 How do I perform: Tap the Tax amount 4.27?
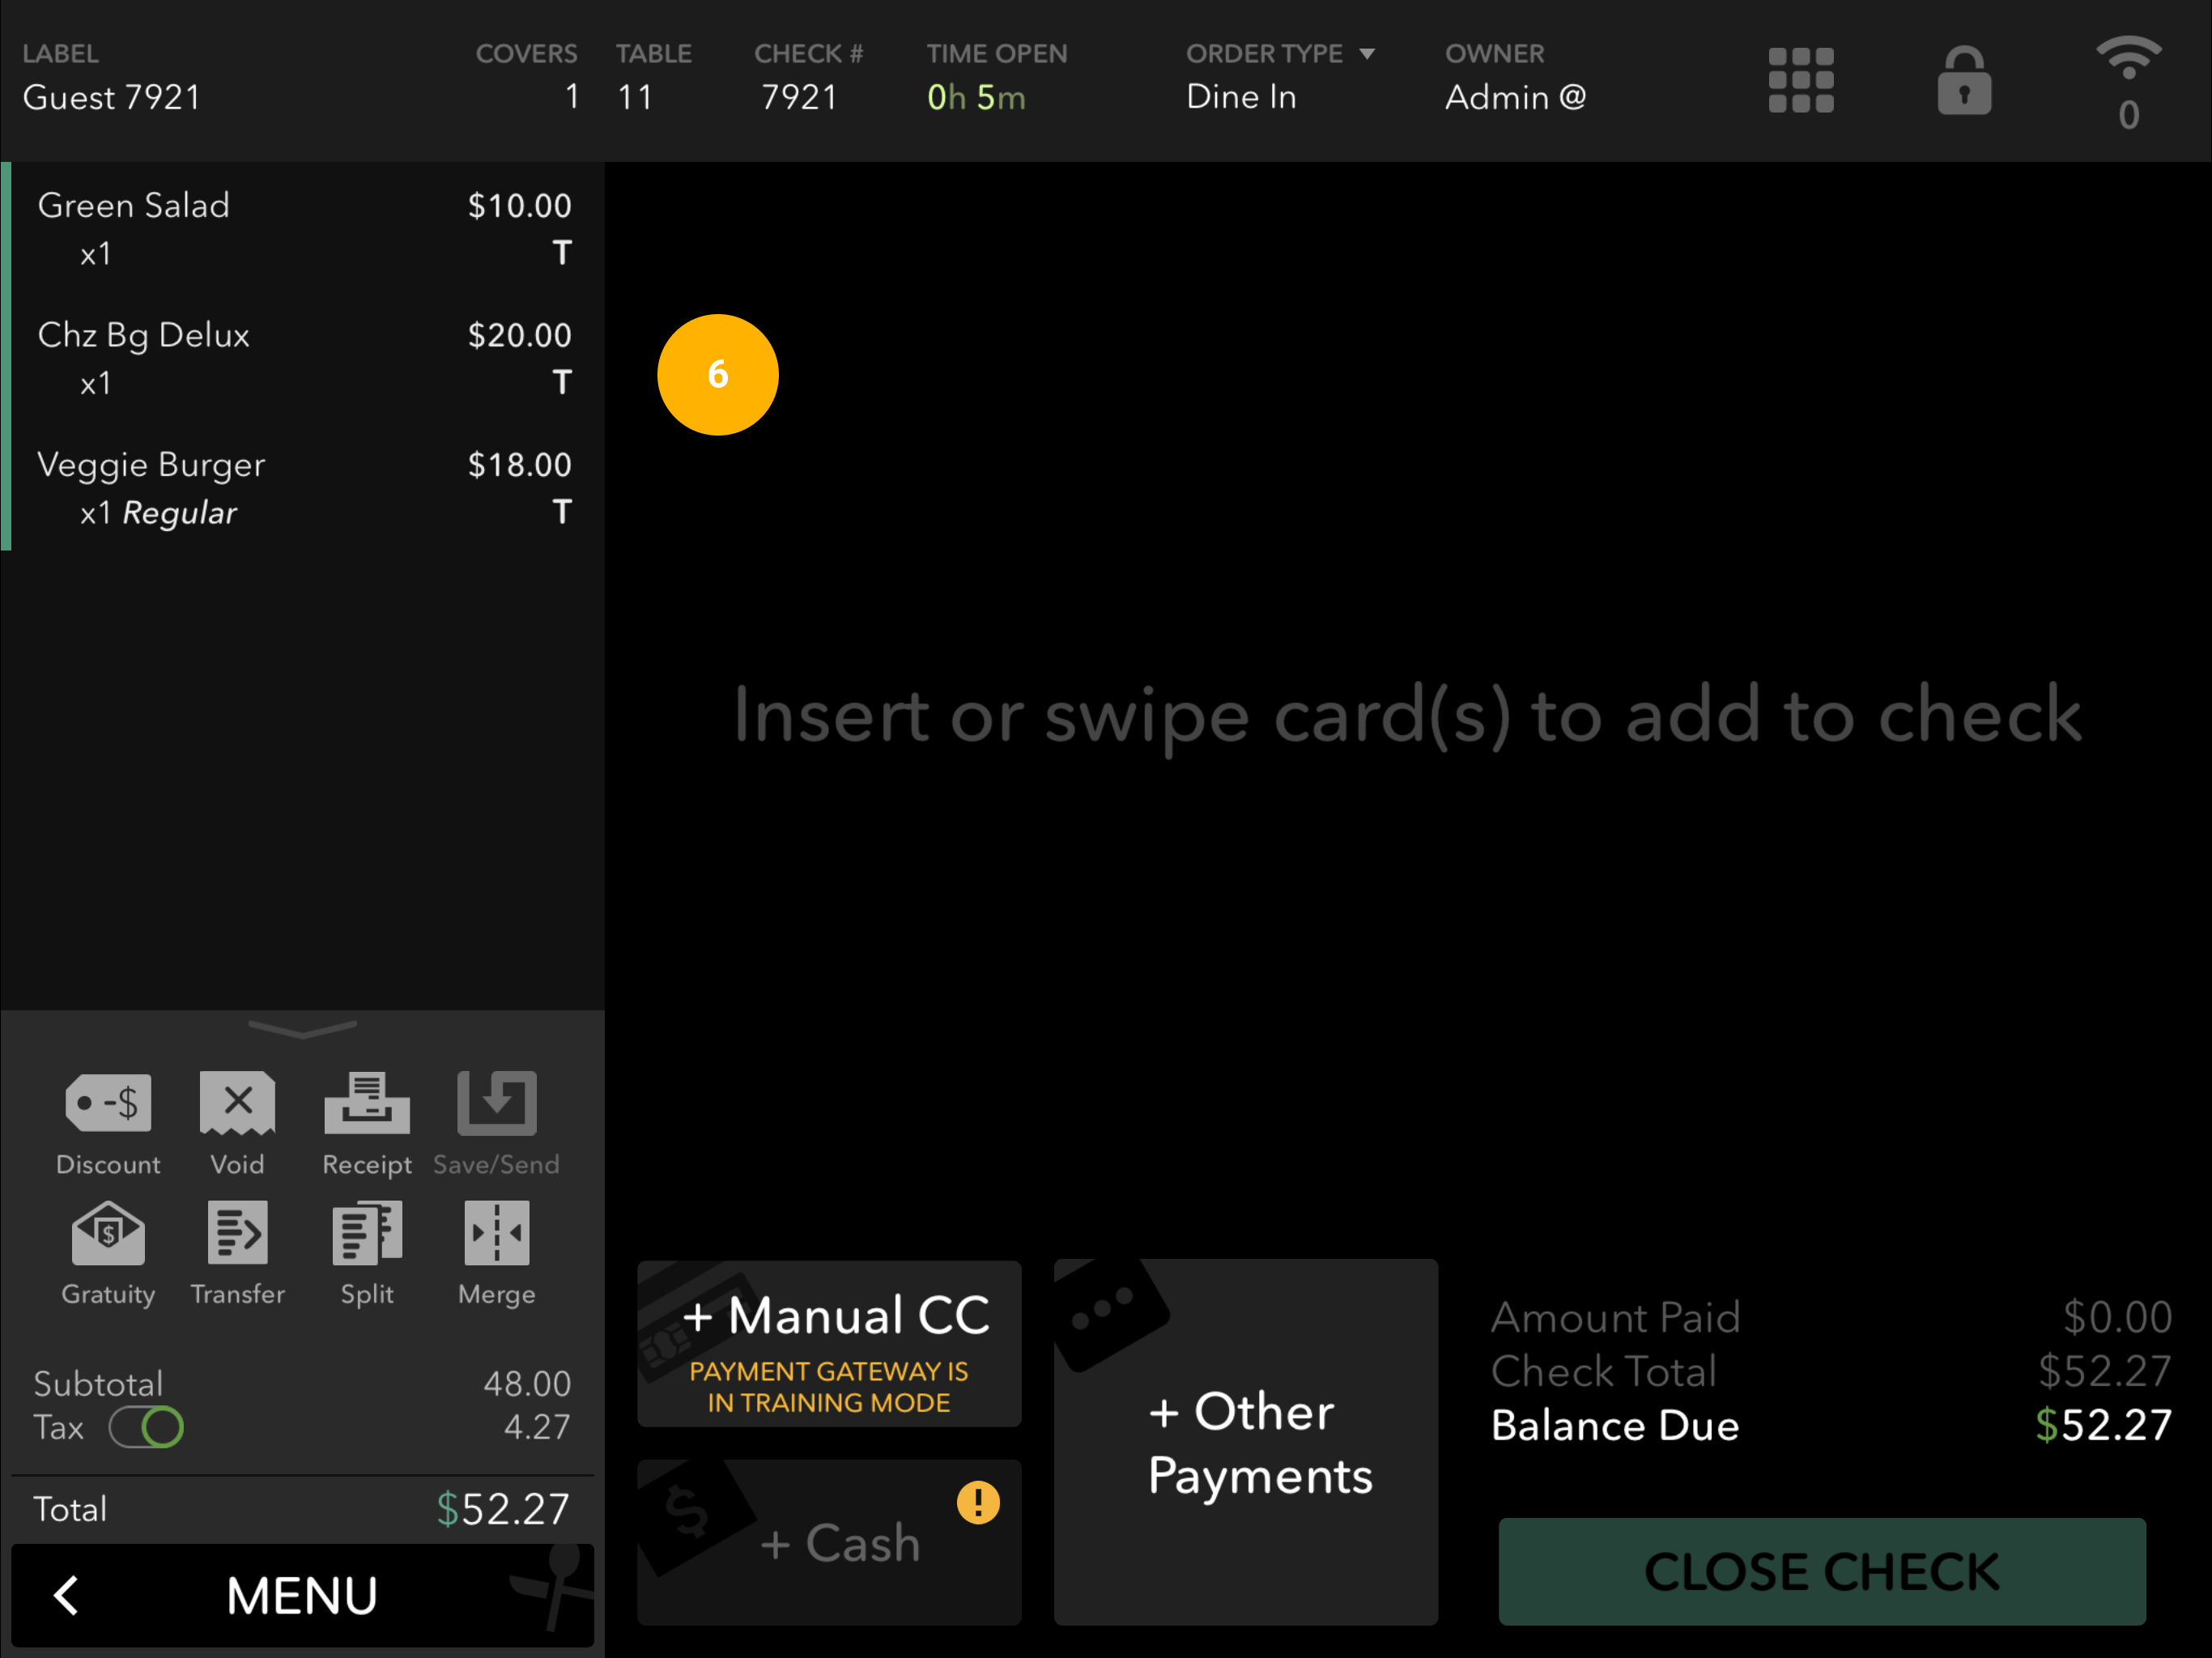[537, 1427]
